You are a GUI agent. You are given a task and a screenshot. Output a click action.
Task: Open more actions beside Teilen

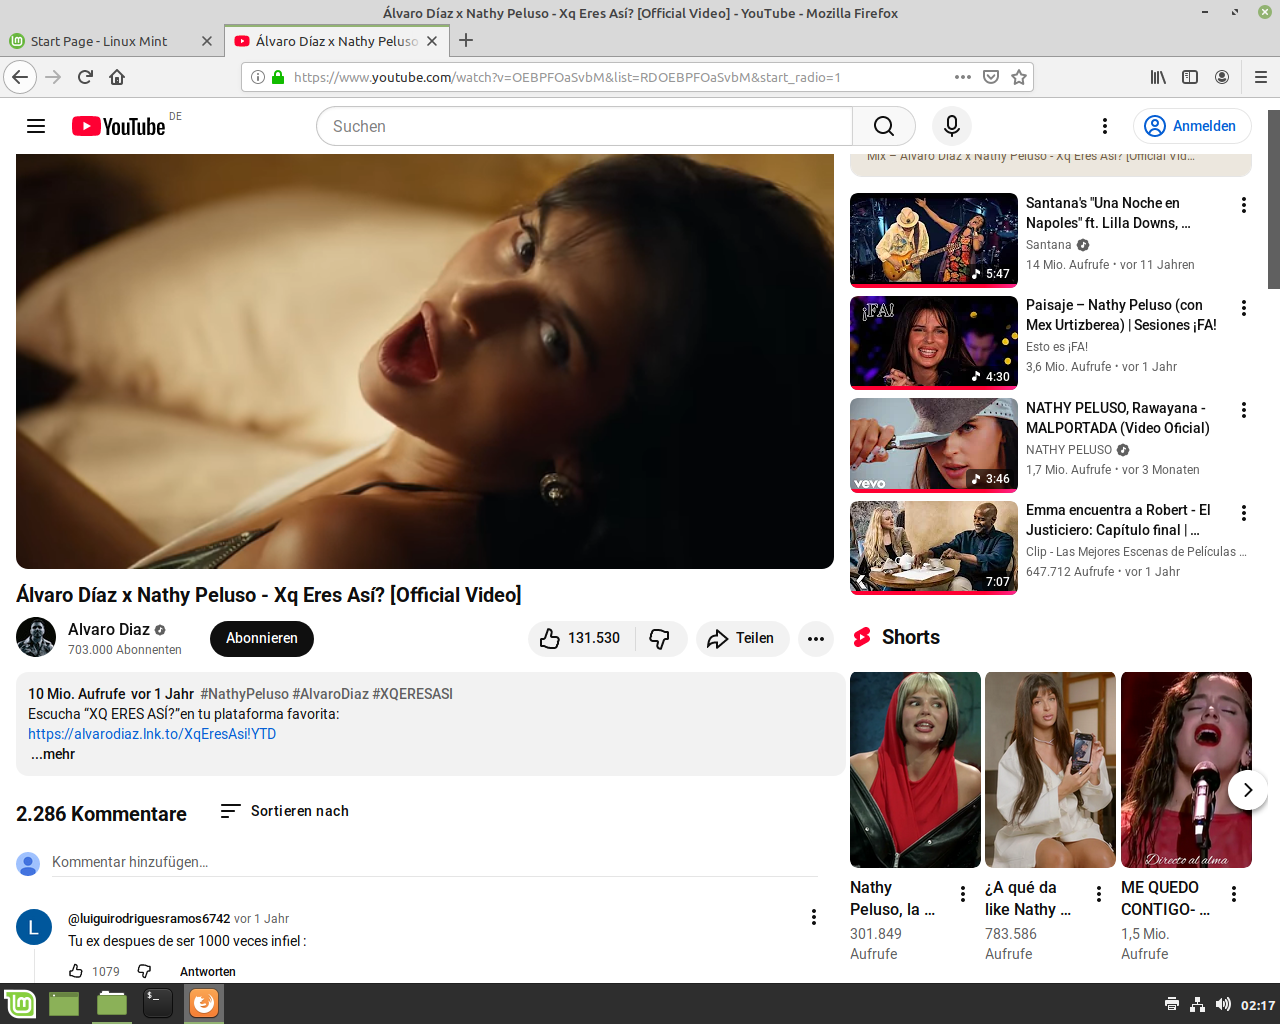click(x=816, y=638)
